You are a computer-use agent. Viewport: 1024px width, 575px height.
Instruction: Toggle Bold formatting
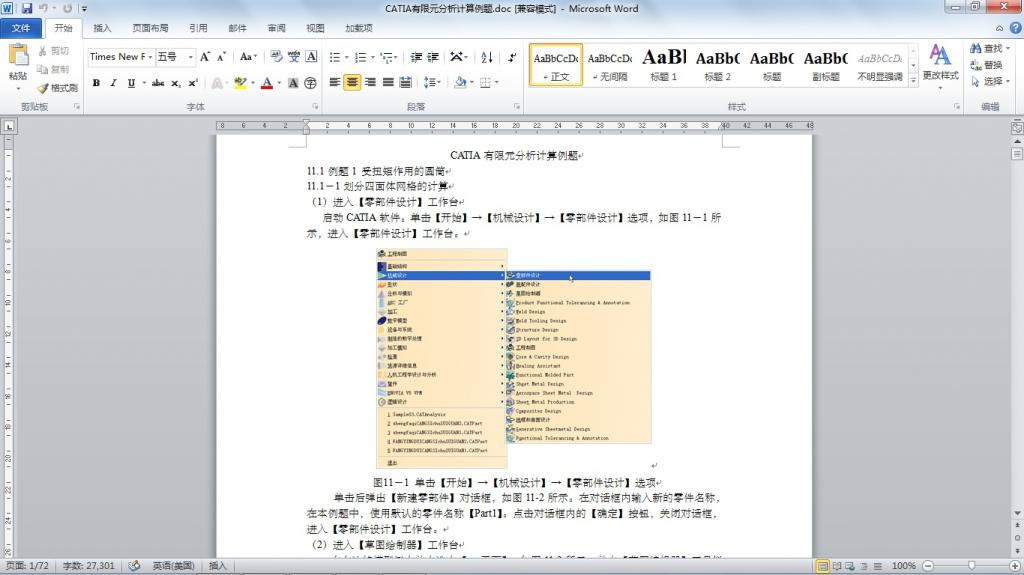[x=96, y=83]
